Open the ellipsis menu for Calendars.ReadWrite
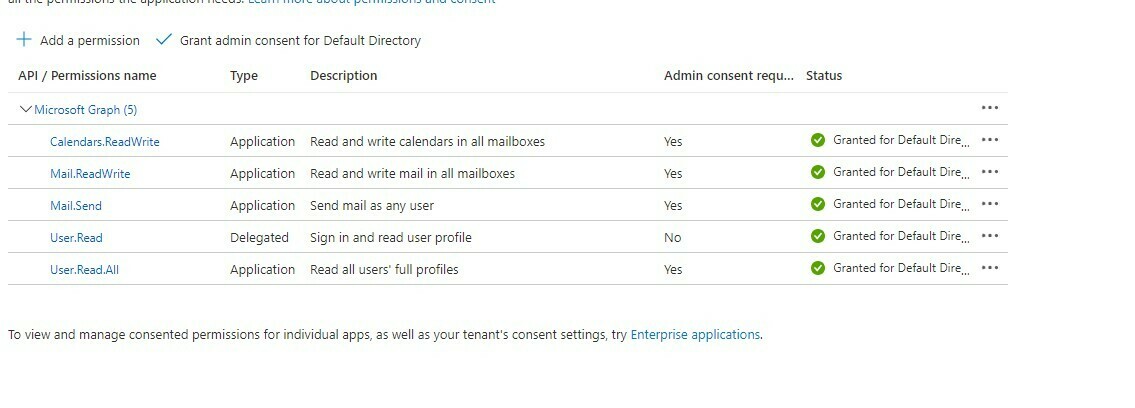Screen dimensions: 1135x408 point(990,140)
